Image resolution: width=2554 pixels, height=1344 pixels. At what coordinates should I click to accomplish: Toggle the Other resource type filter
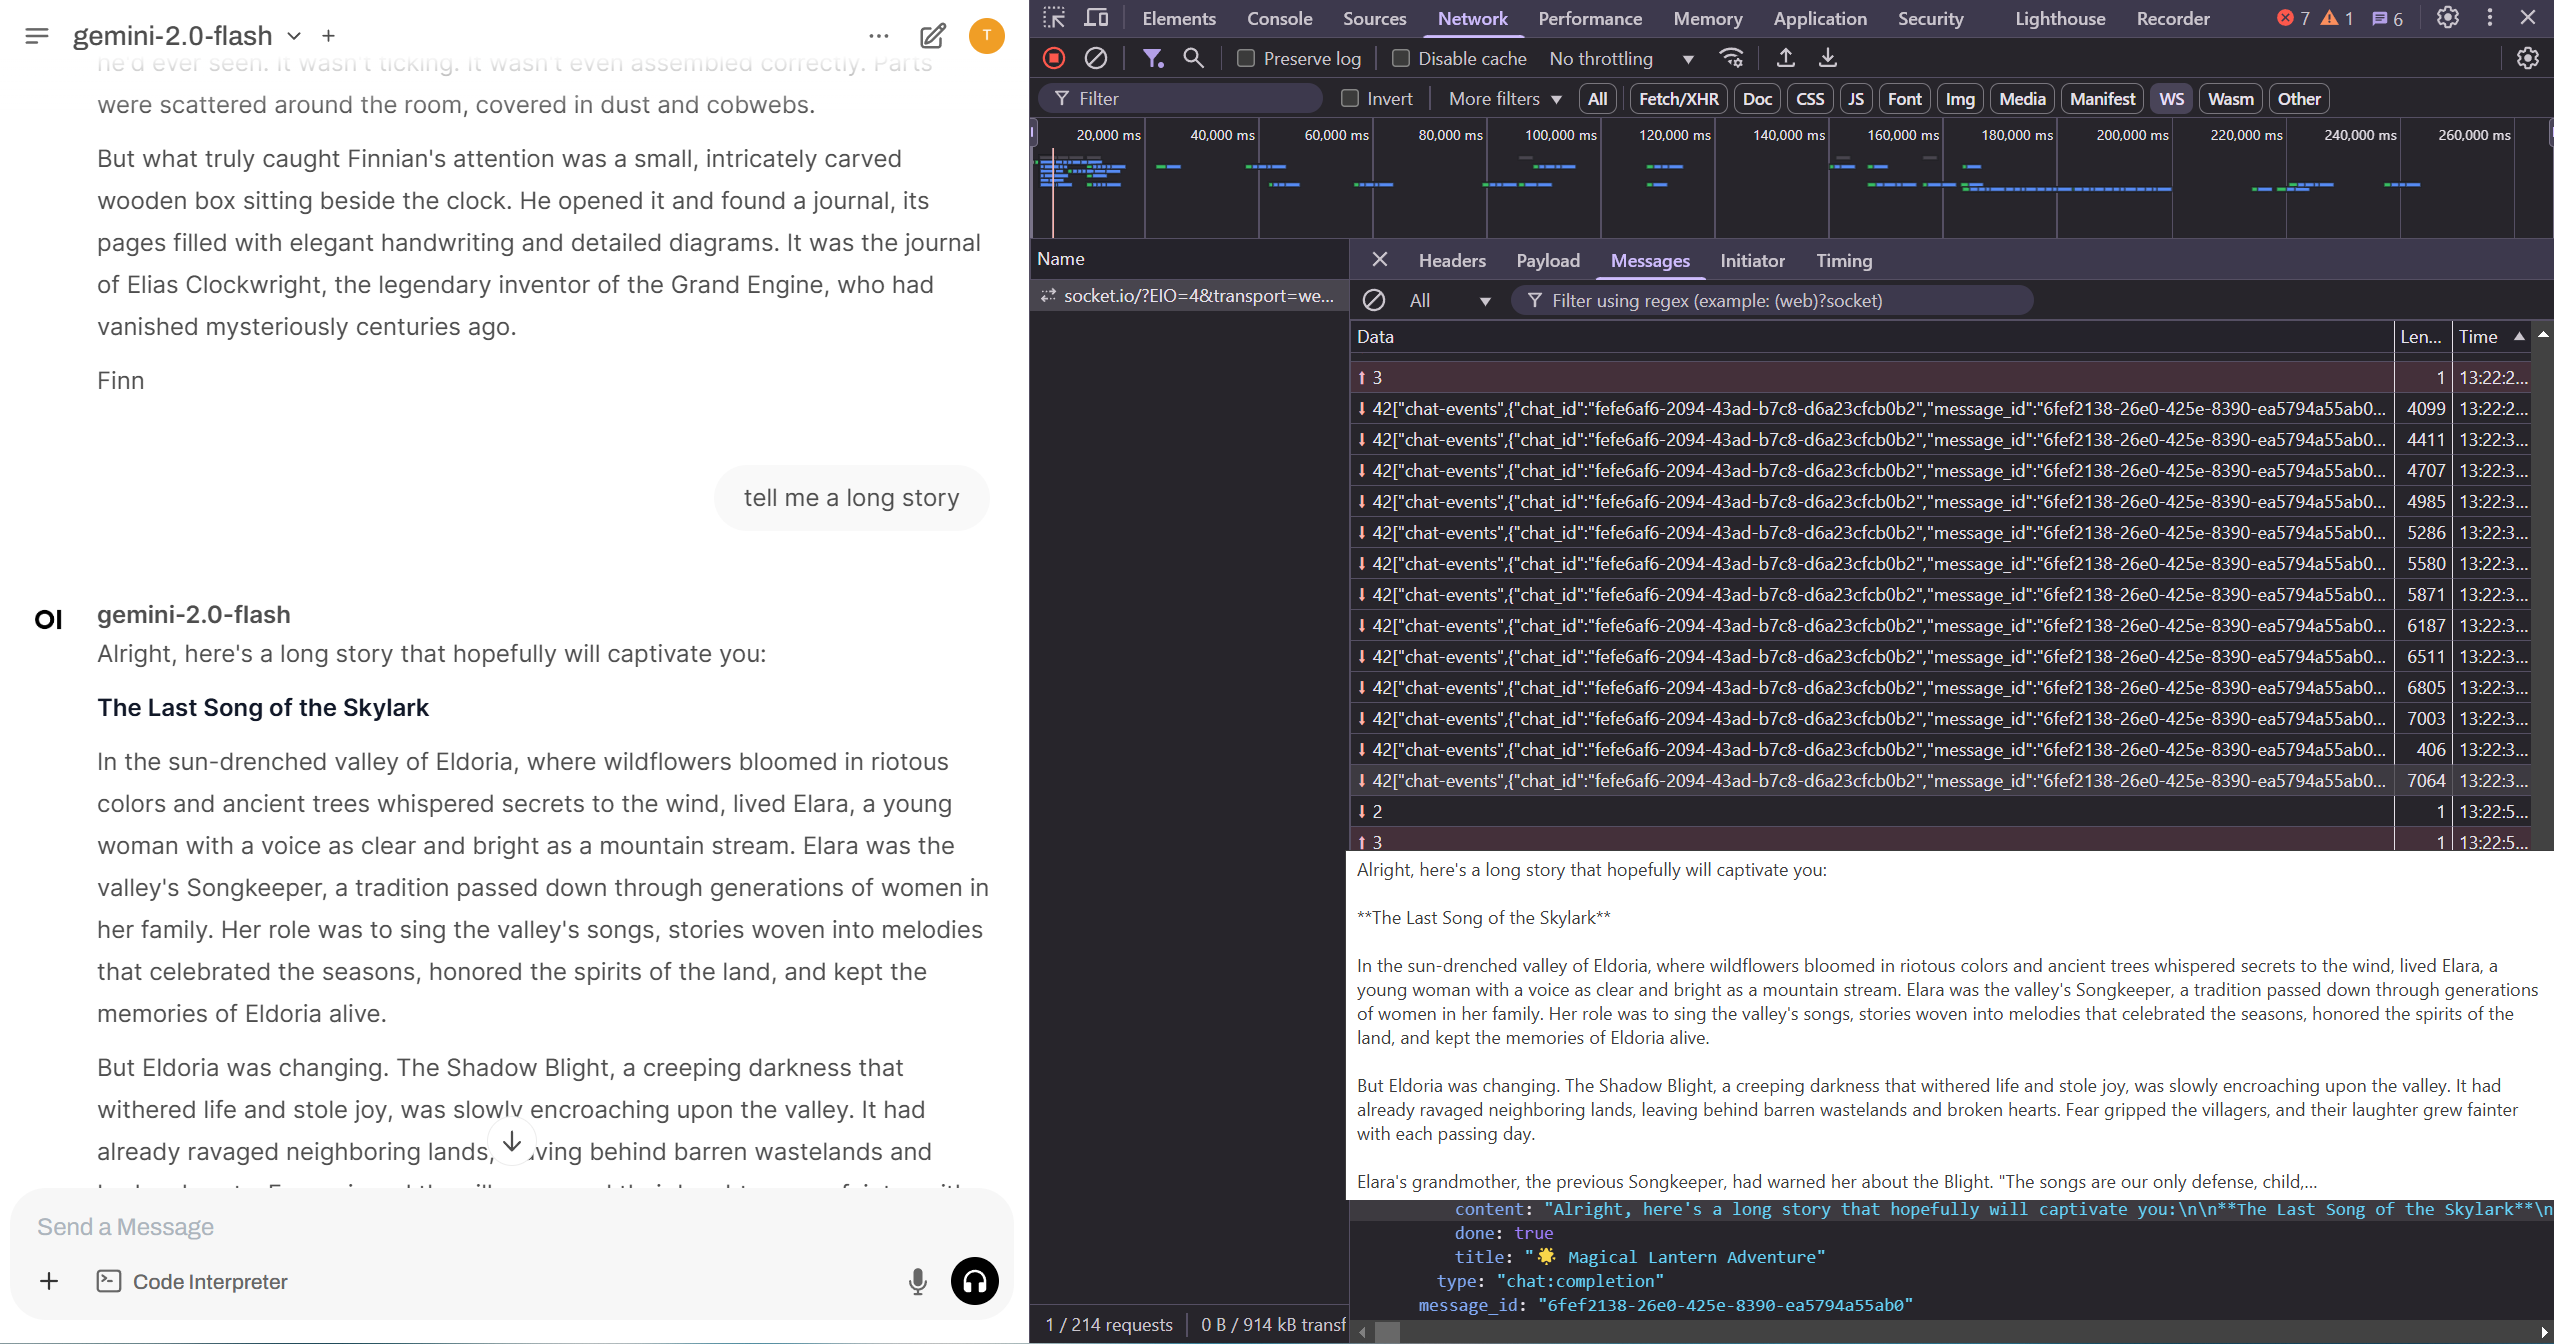[2299, 98]
